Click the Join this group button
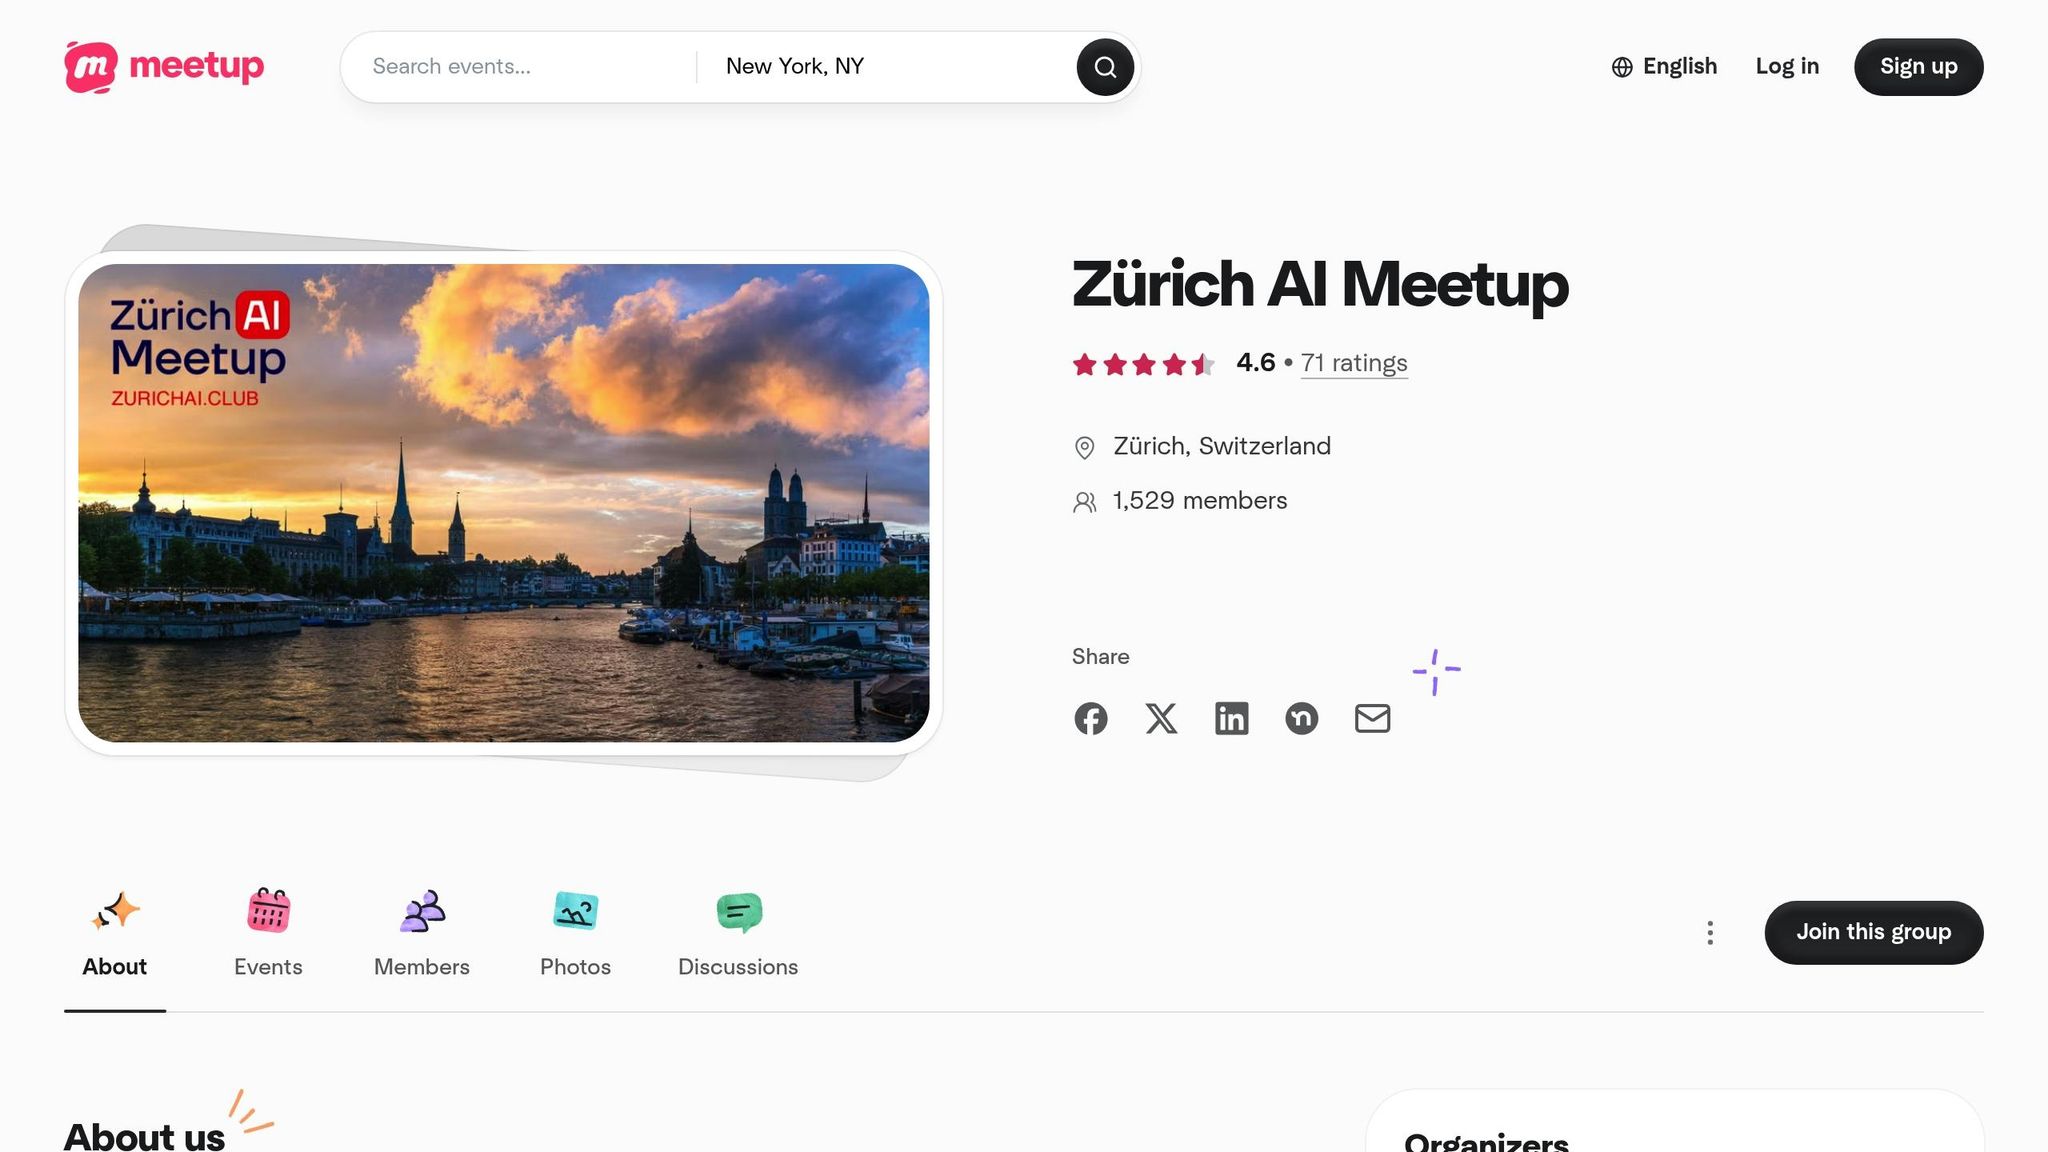The width and height of the screenshot is (2048, 1152). [x=1874, y=932]
